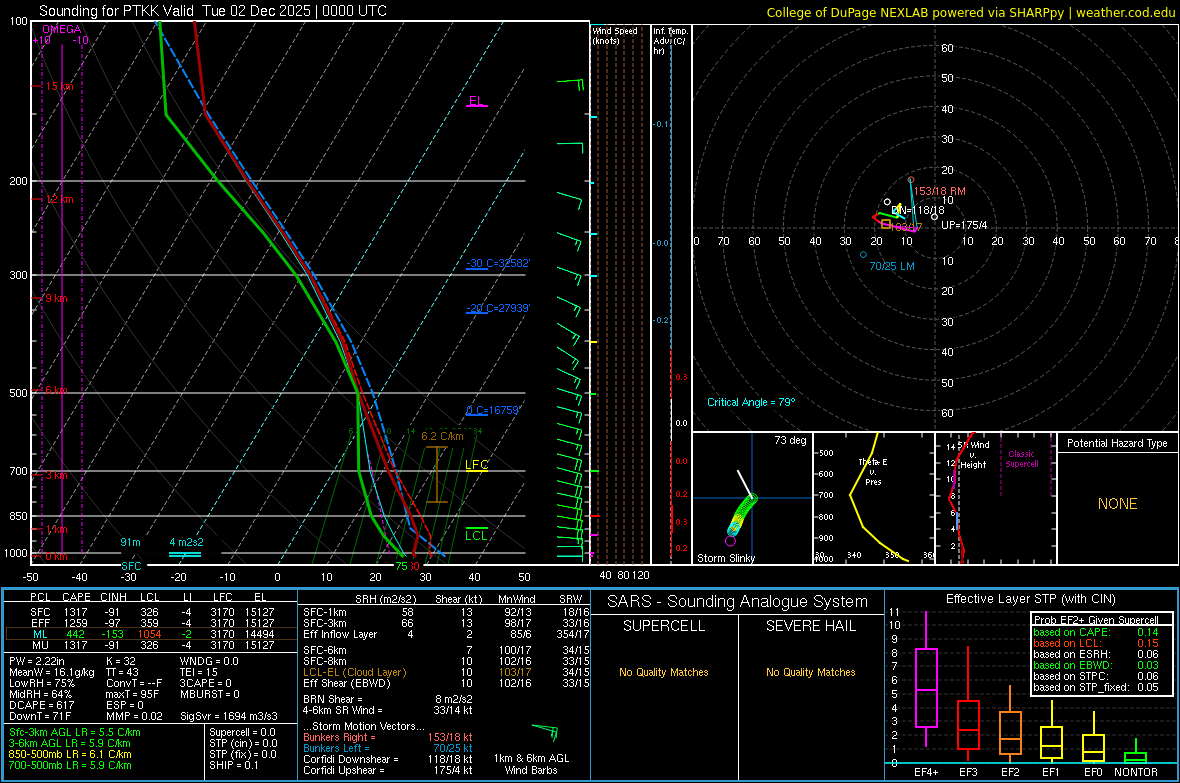Viewport: 1180px width, 783px height.
Task: Select the 0 C=16759' freezing level label
Action: 493,410
